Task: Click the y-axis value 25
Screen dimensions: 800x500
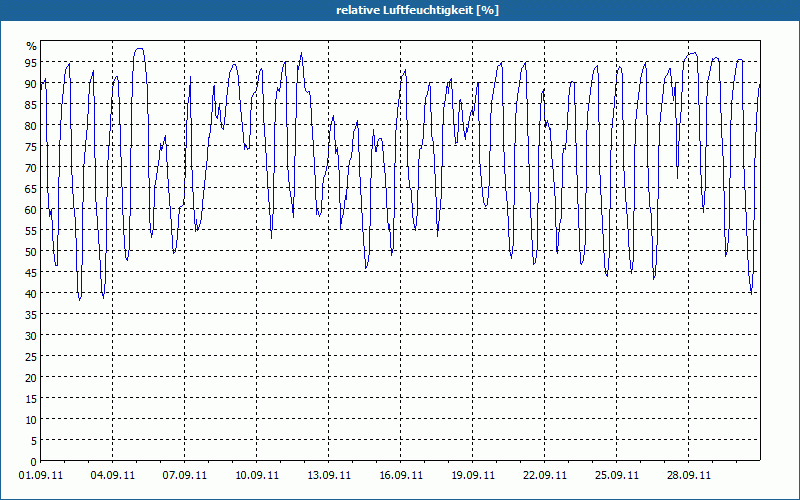Action: click(x=31, y=357)
